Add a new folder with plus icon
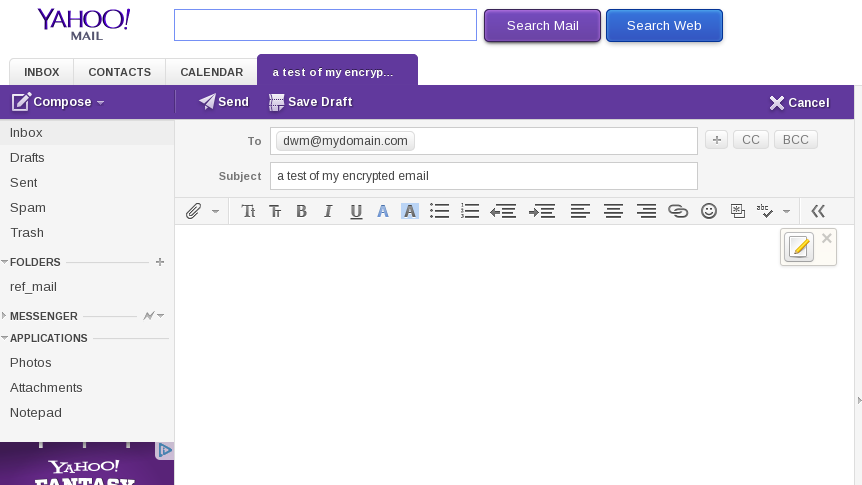Viewport: 862px width, 485px height. (160, 262)
